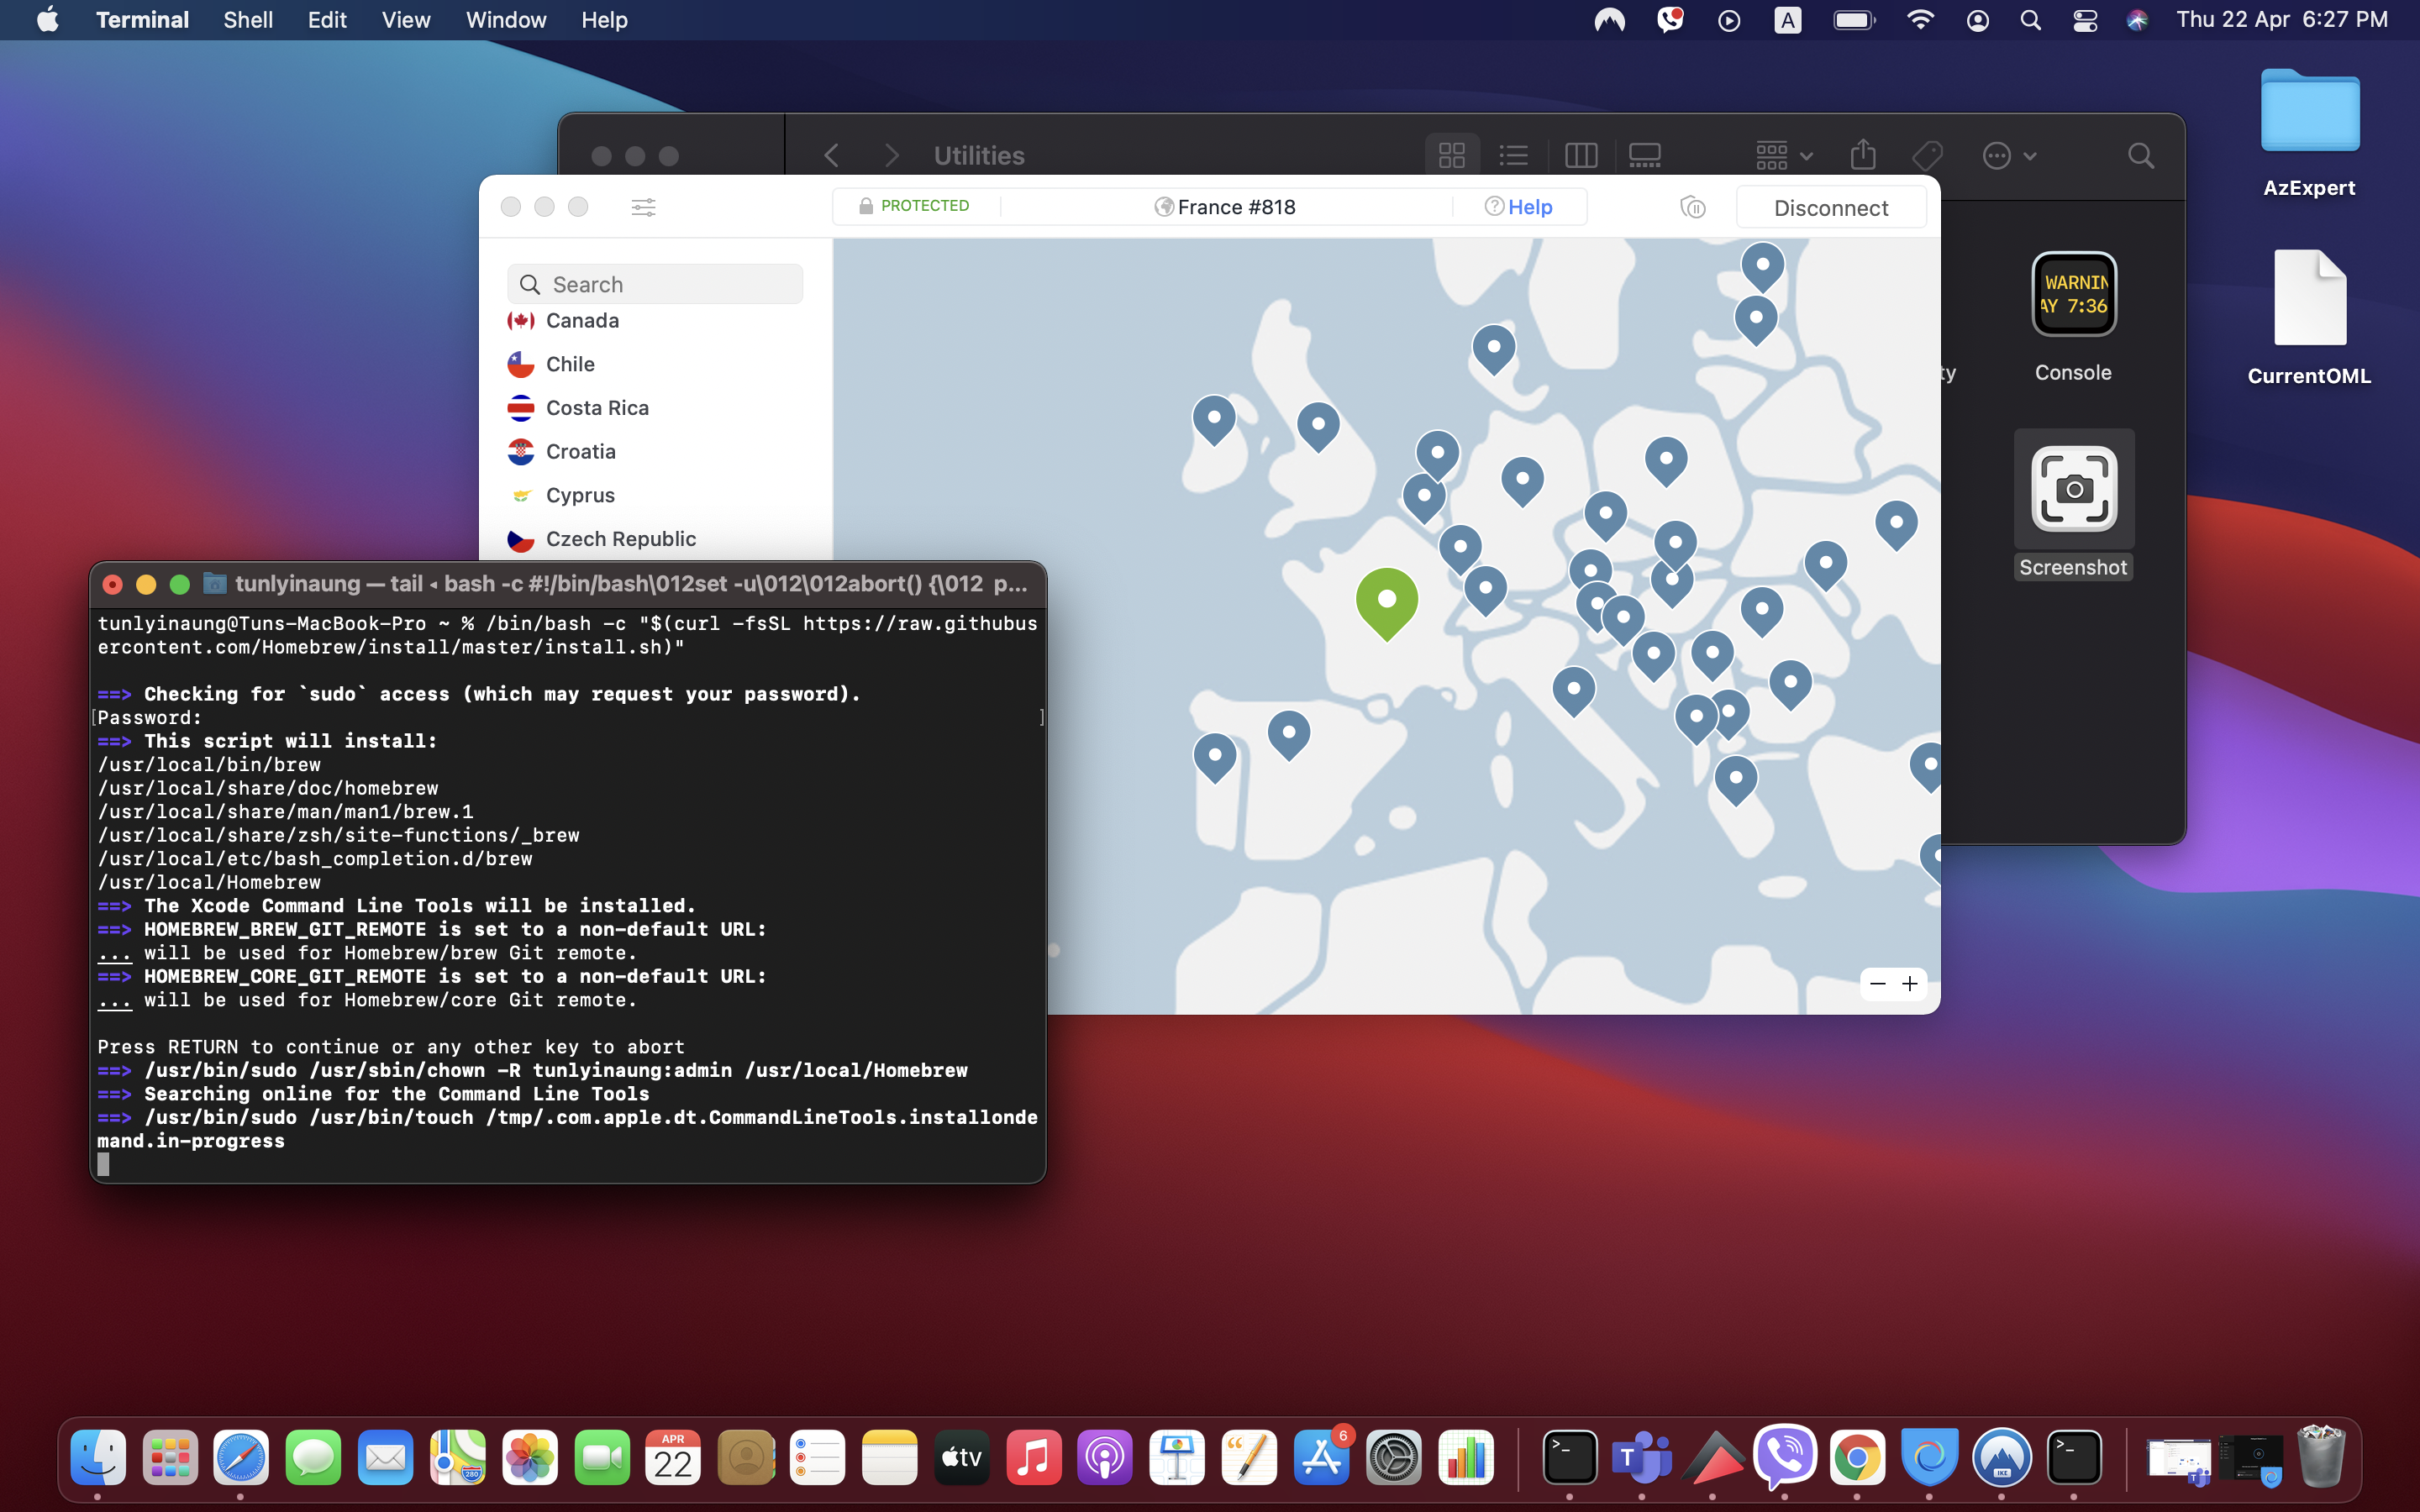The image size is (2420, 1512).
Task: Open the Shell menu
Action: tap(247, 20)
